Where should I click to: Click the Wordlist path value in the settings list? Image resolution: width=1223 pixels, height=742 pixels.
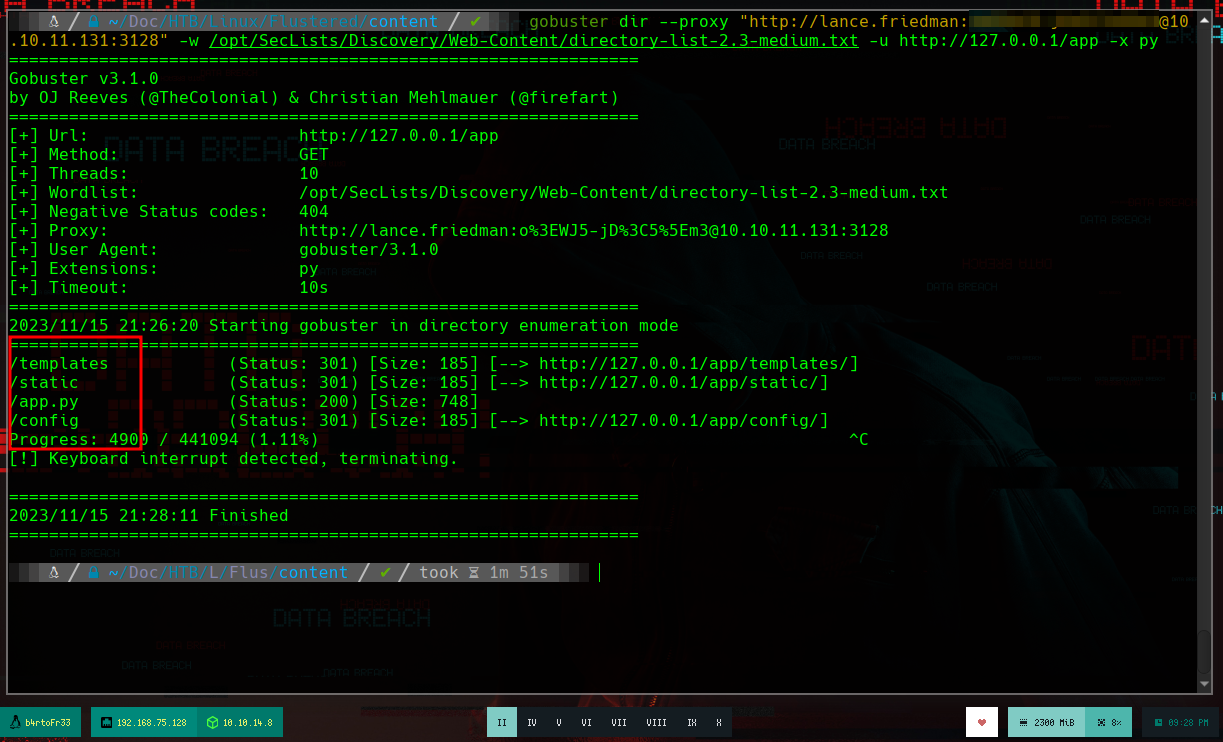623,193
